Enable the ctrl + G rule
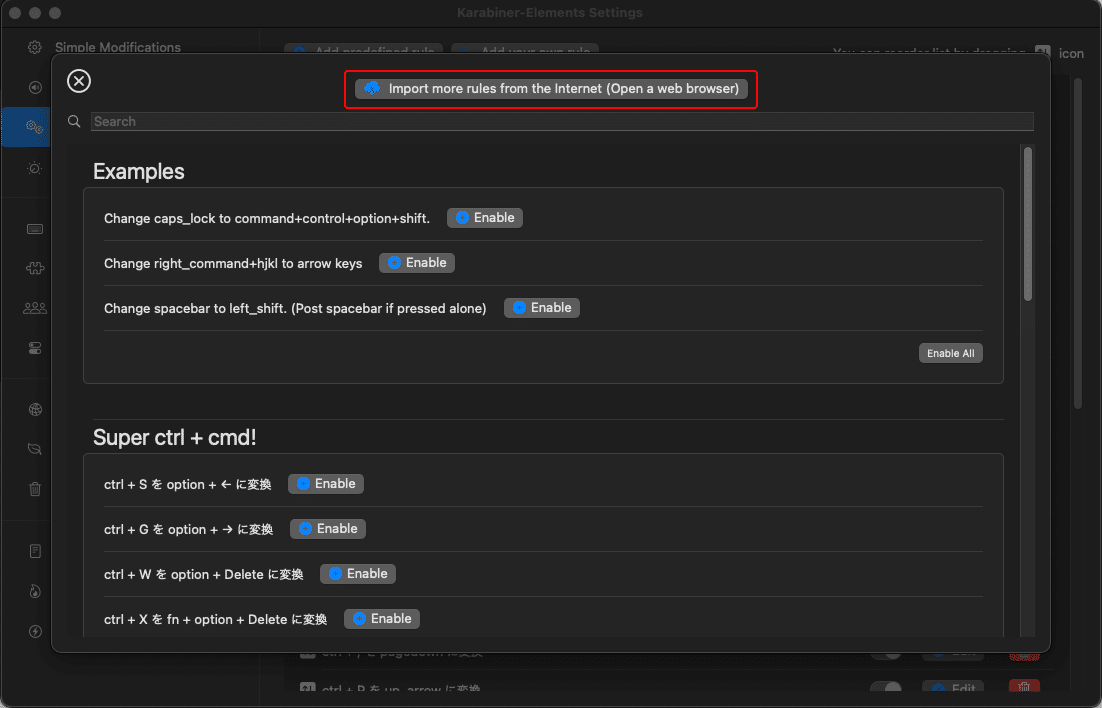 328,529
